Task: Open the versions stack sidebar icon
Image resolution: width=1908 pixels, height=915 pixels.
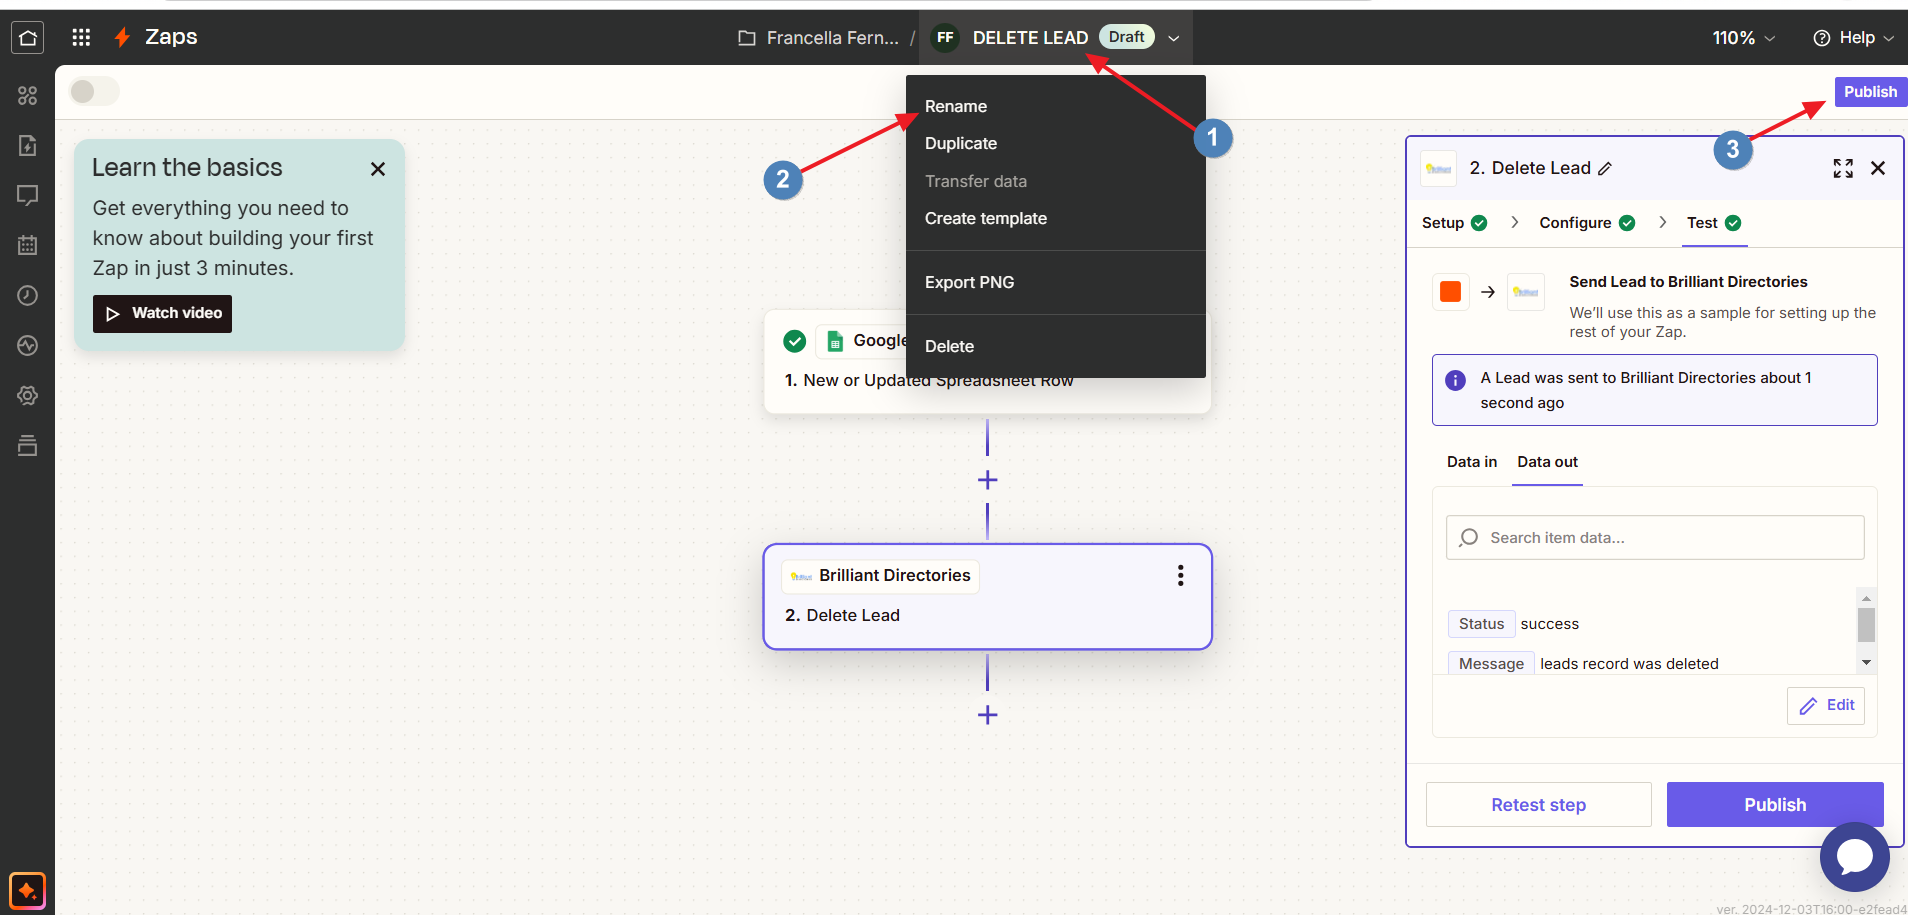Action: pyautogui.click(x=27, y=445)
